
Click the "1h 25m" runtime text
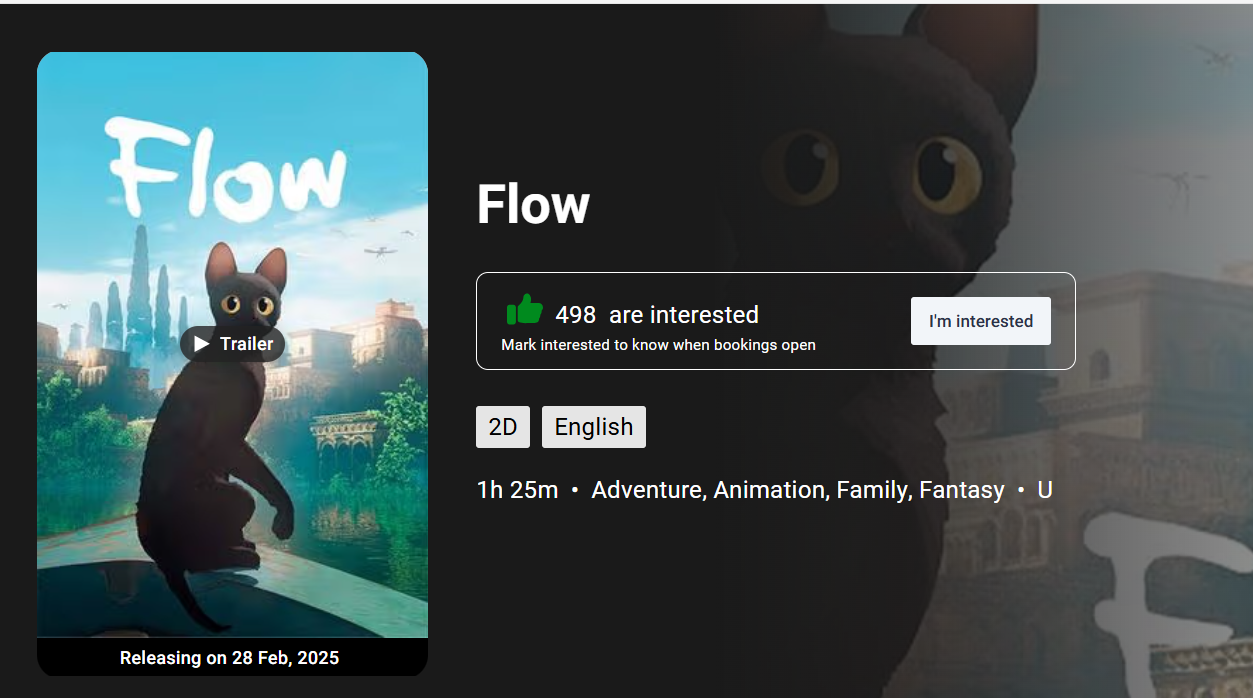pyautogui.click(x=516, y=490)
